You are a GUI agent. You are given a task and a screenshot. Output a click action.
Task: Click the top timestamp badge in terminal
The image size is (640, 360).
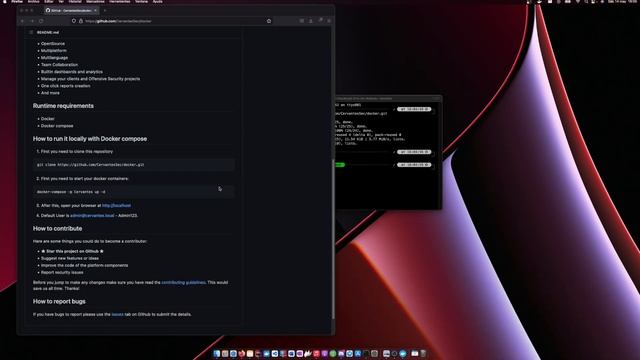click(x=414, y=109)
